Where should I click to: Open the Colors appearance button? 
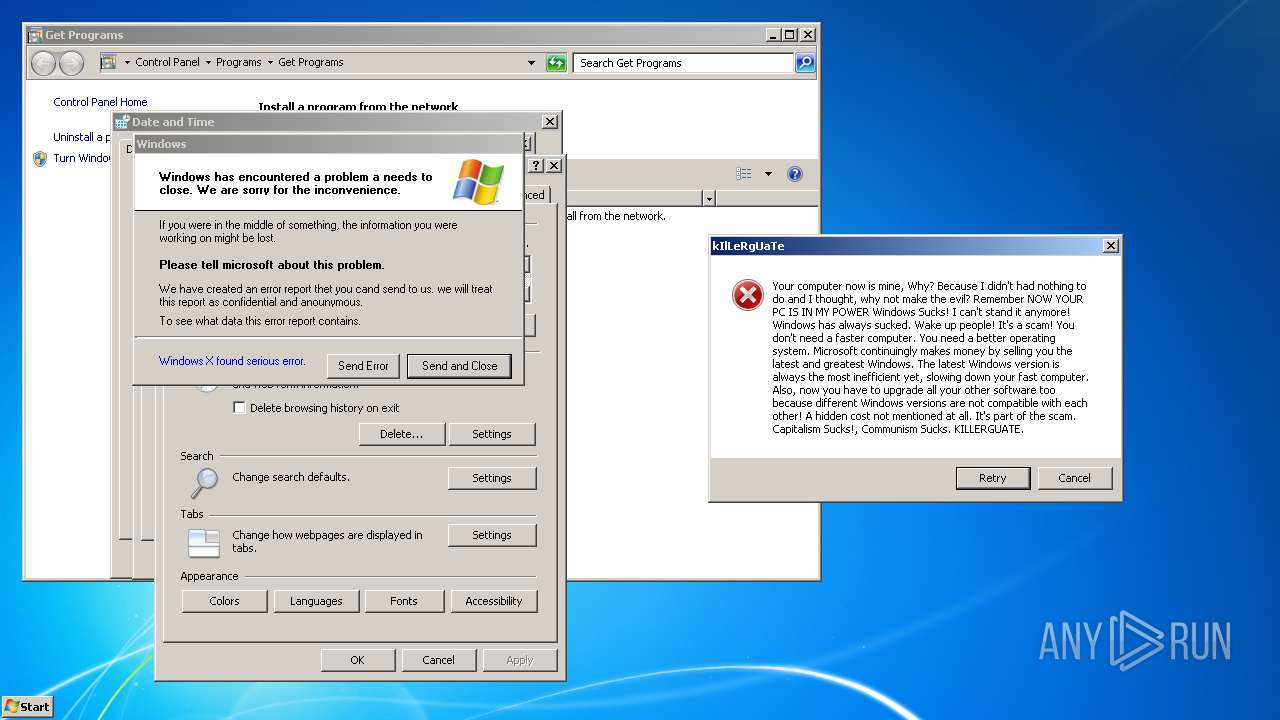(224, 601)
